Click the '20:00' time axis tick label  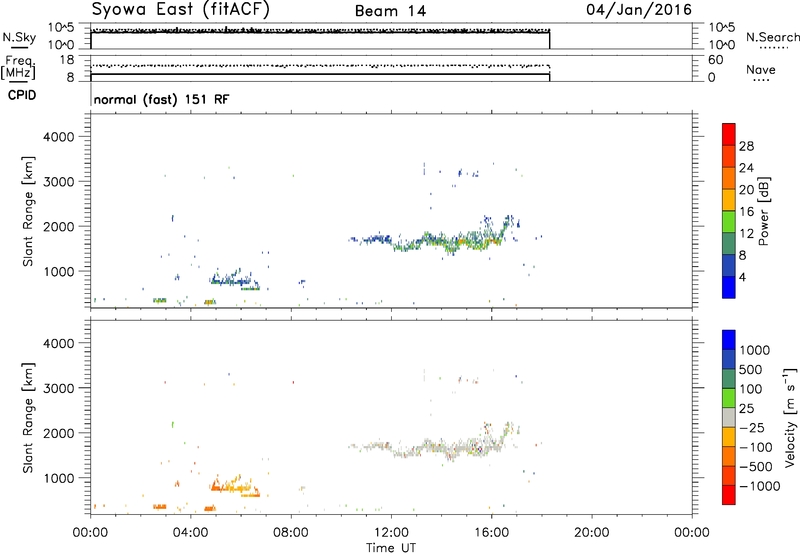(x=591, y=533)
